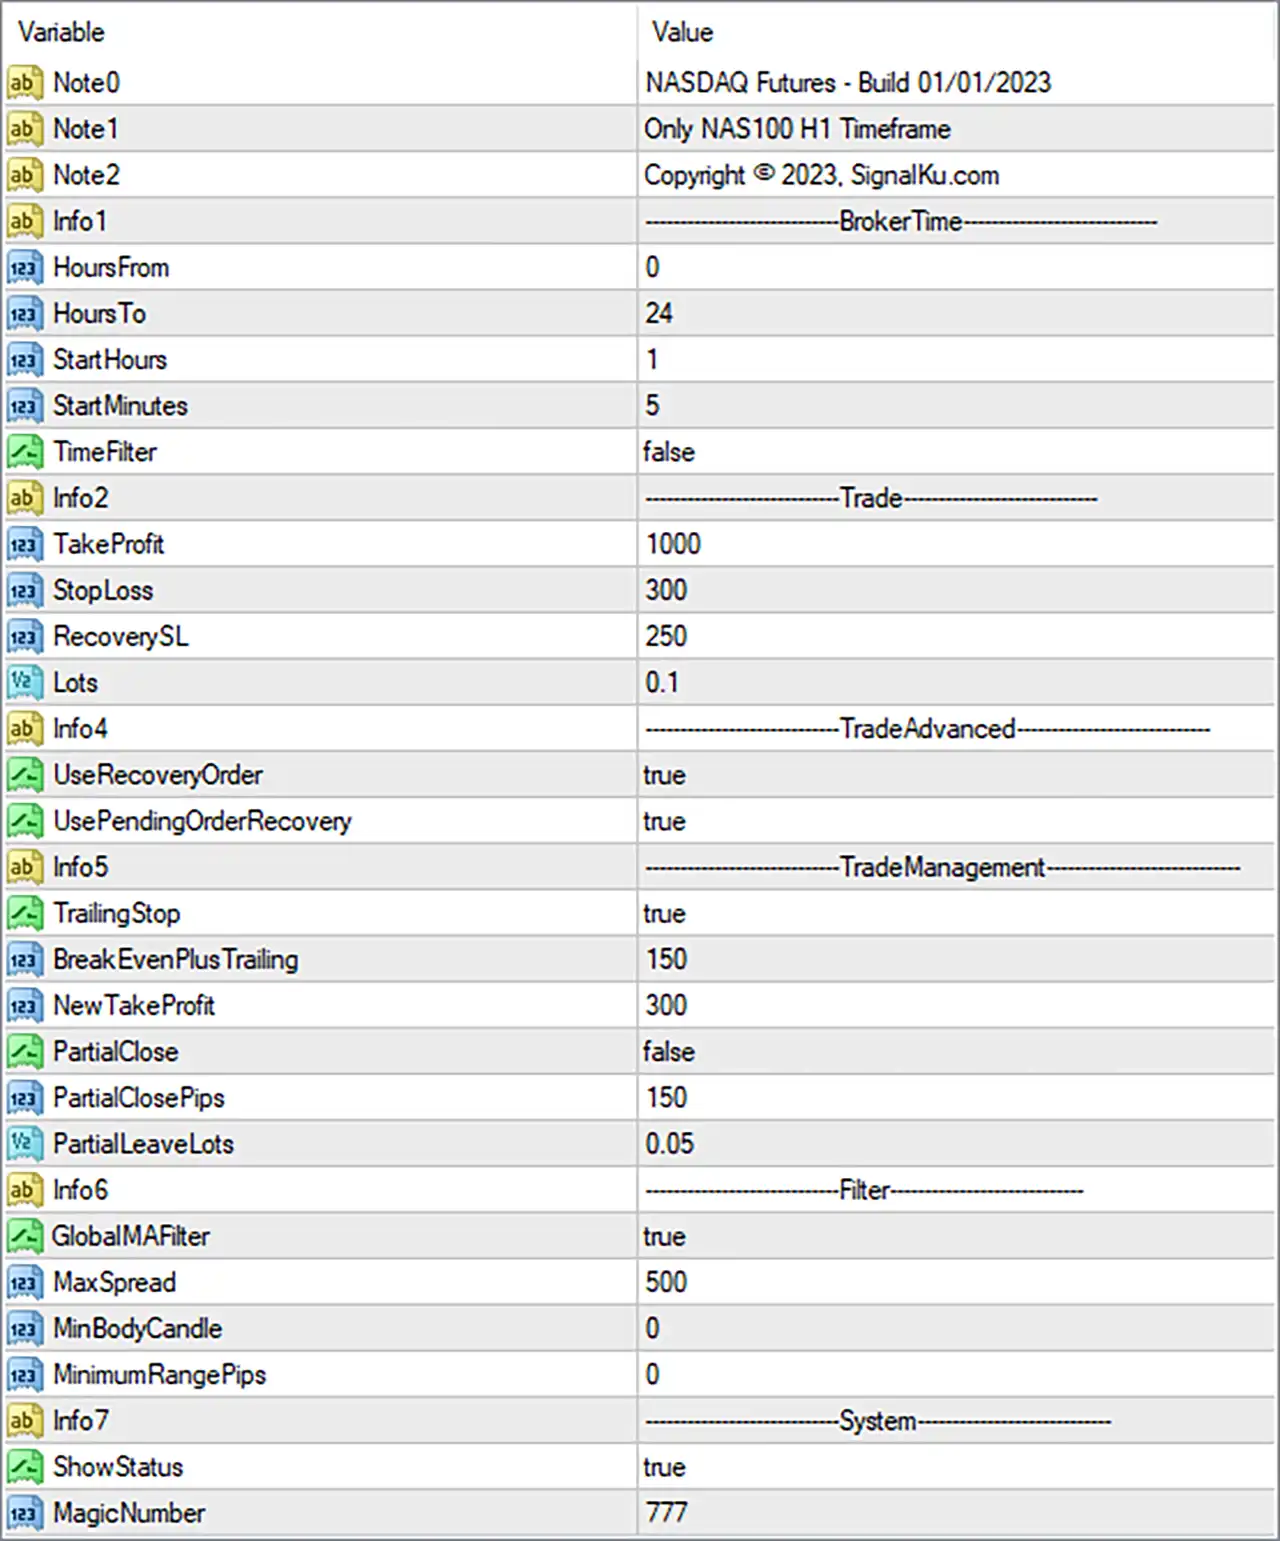Edit the BreakEvenPlusTrailing value 150

coord(666,959)
